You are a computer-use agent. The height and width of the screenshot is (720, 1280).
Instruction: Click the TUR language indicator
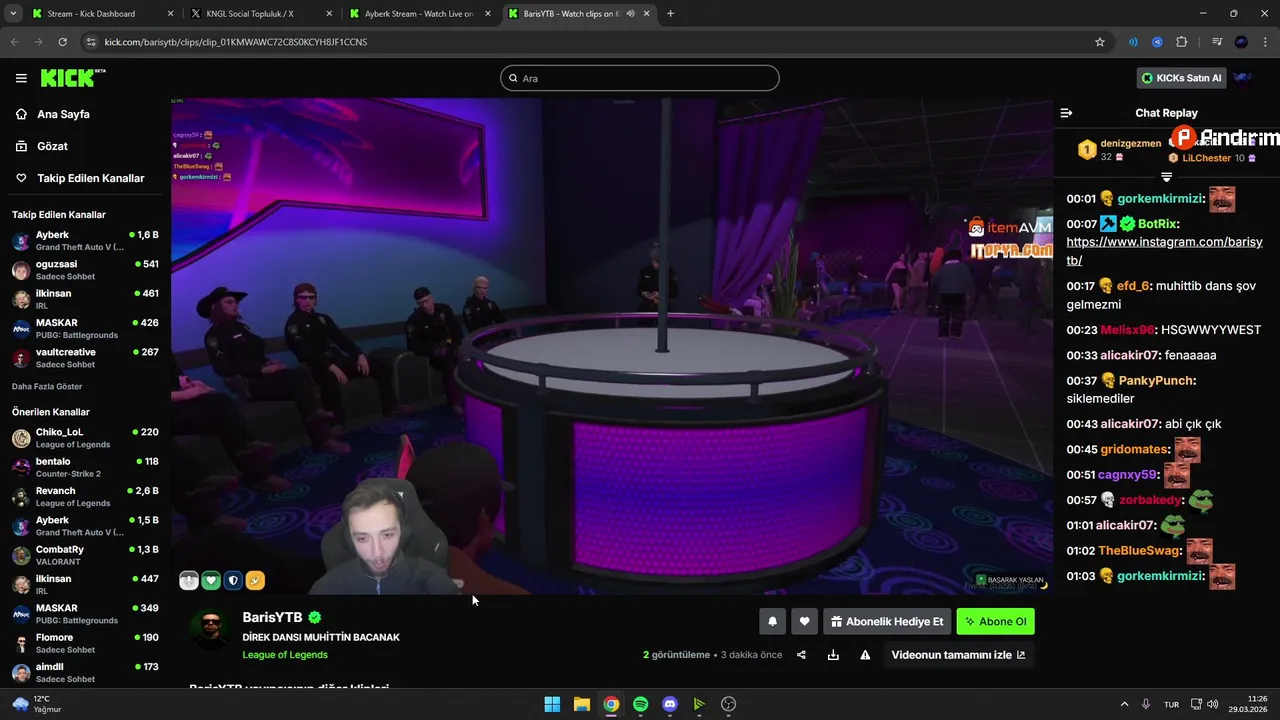1171,704
